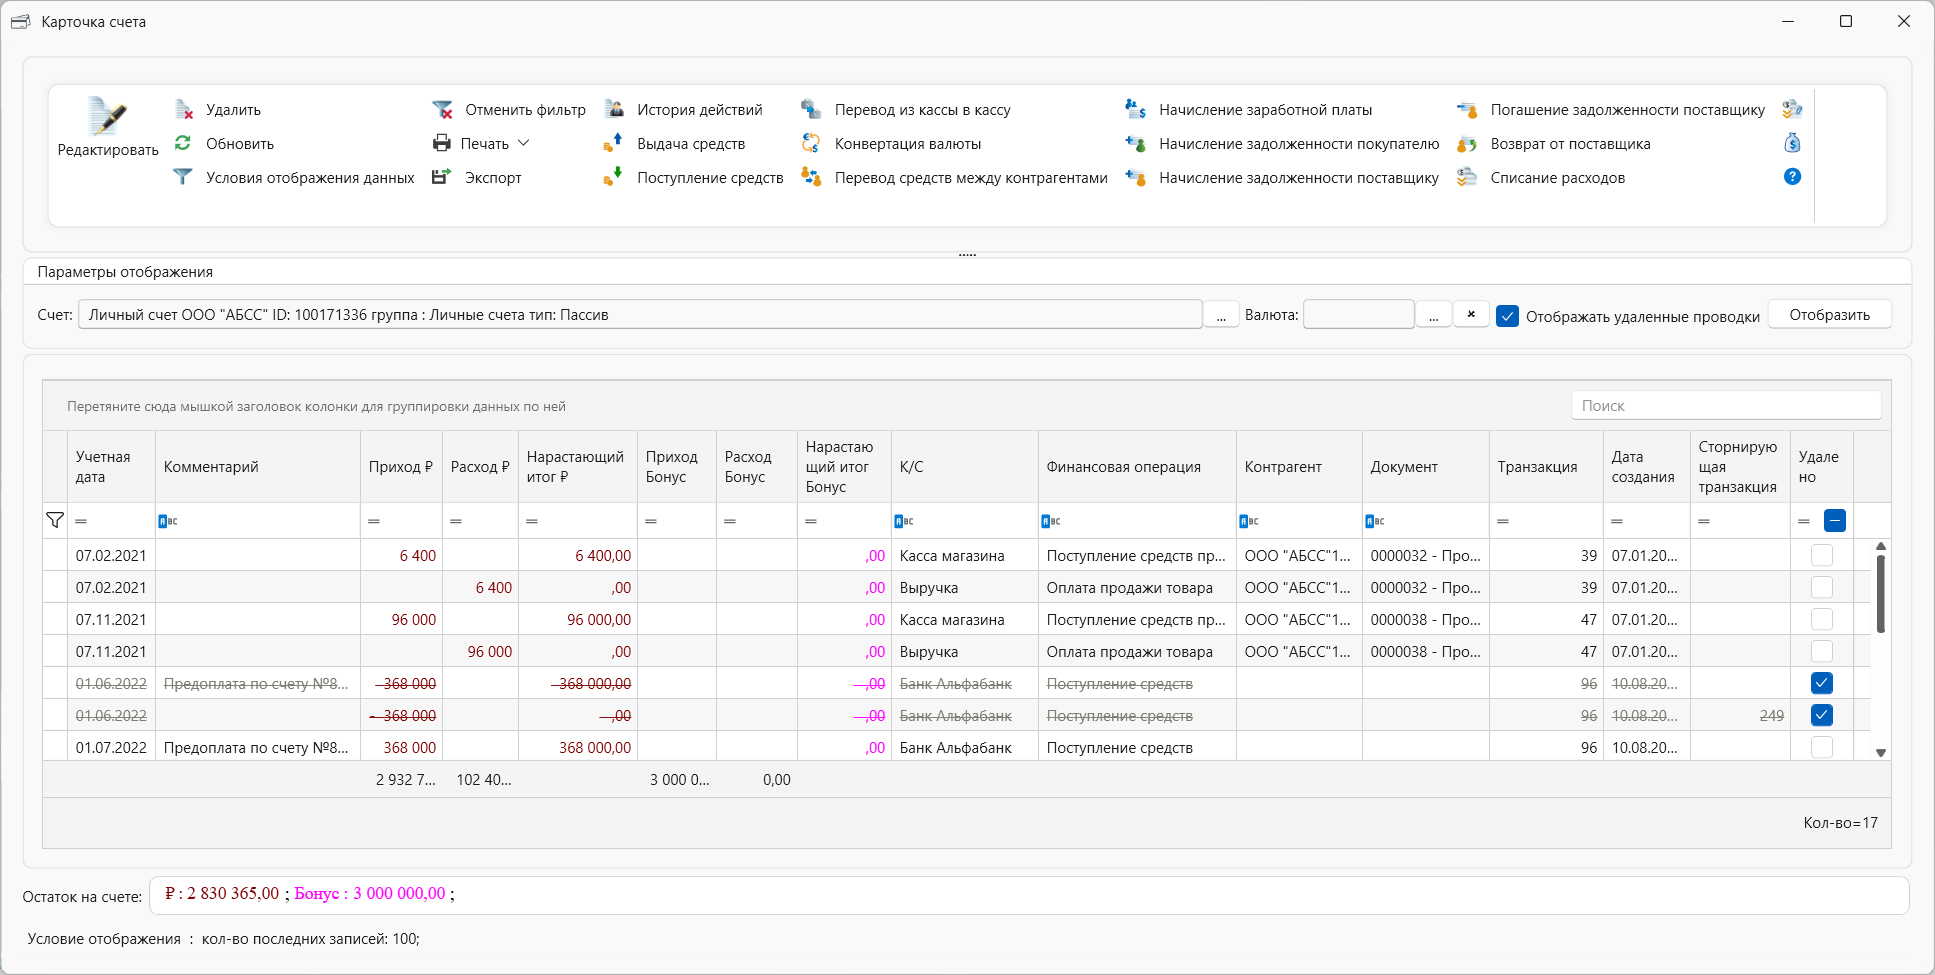The height and width of the screenshot is (975, 1935).
Task: Sort by Транзакция column header
Action: pos(1546,467)
